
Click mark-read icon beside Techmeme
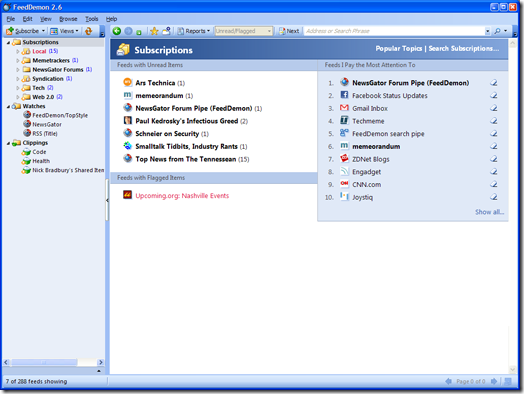coord(494,121)
